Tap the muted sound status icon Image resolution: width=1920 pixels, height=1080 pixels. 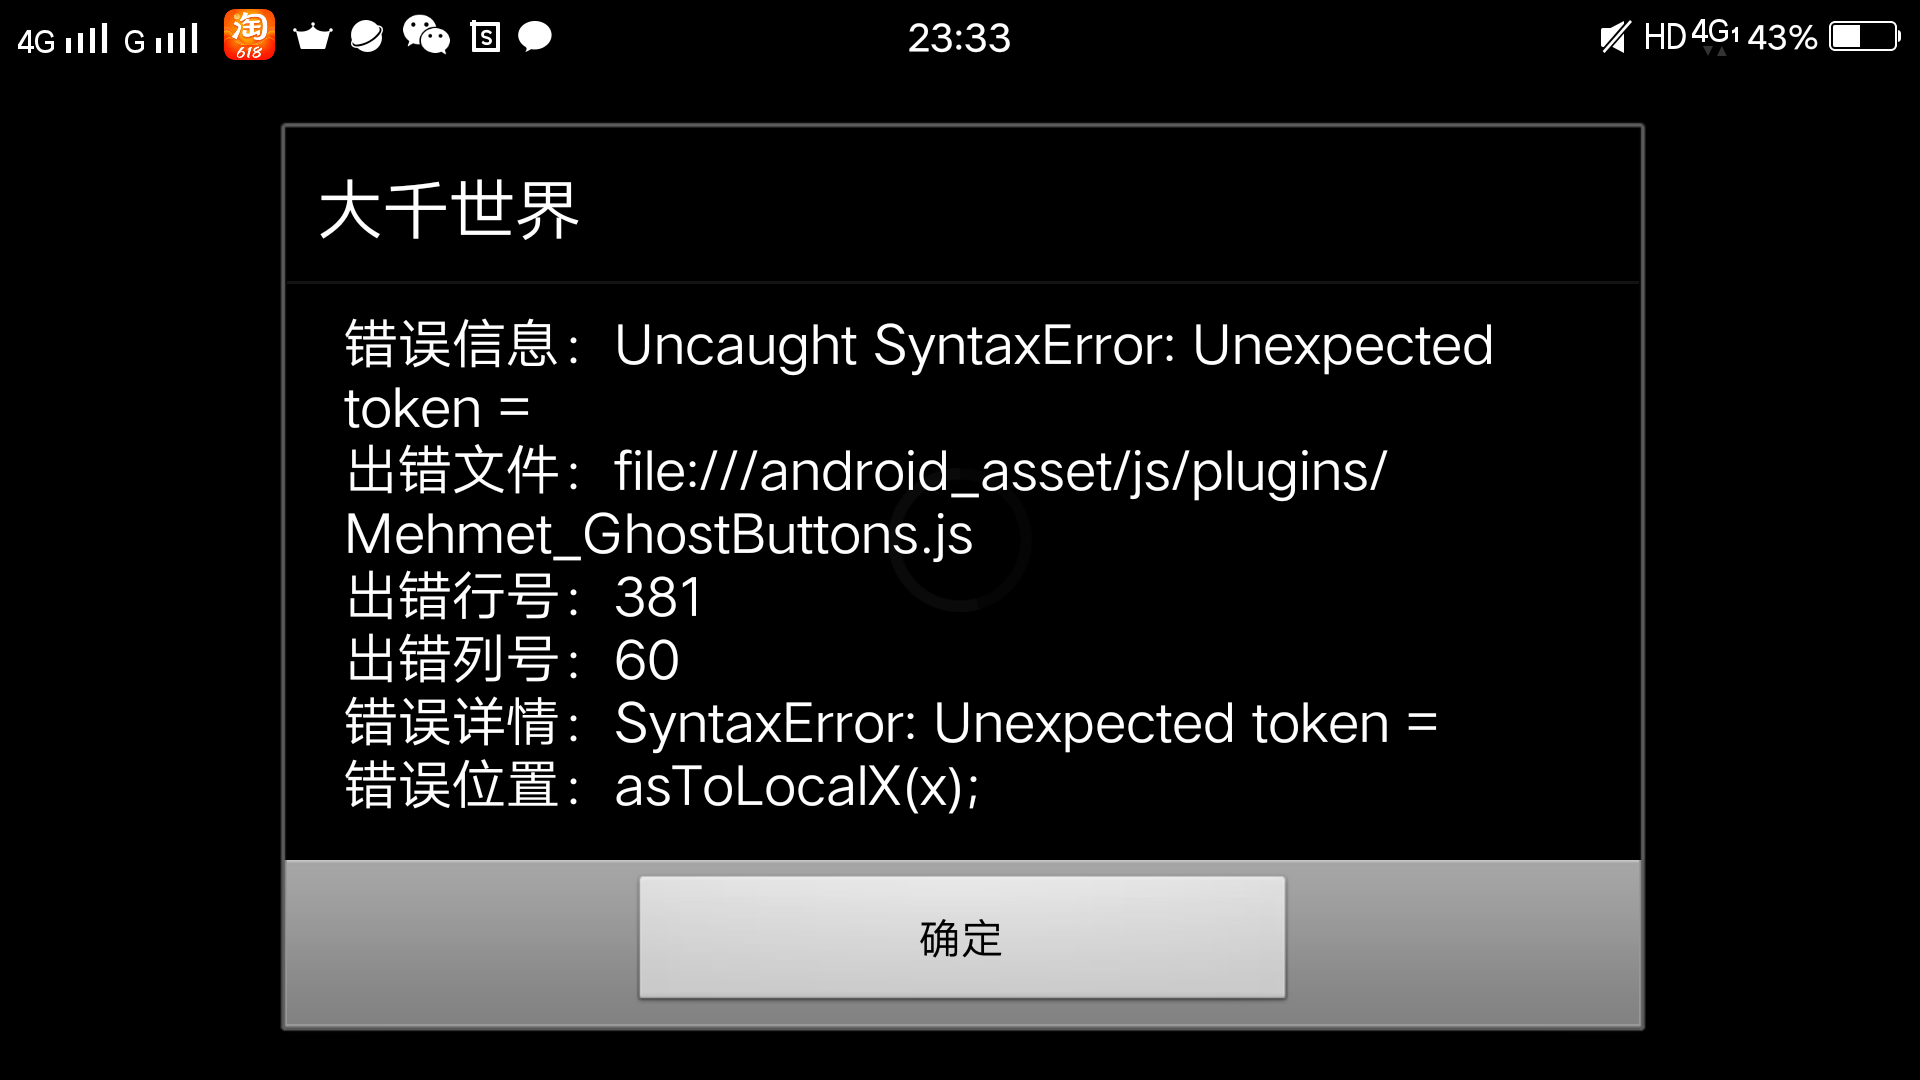(1615, 38)
